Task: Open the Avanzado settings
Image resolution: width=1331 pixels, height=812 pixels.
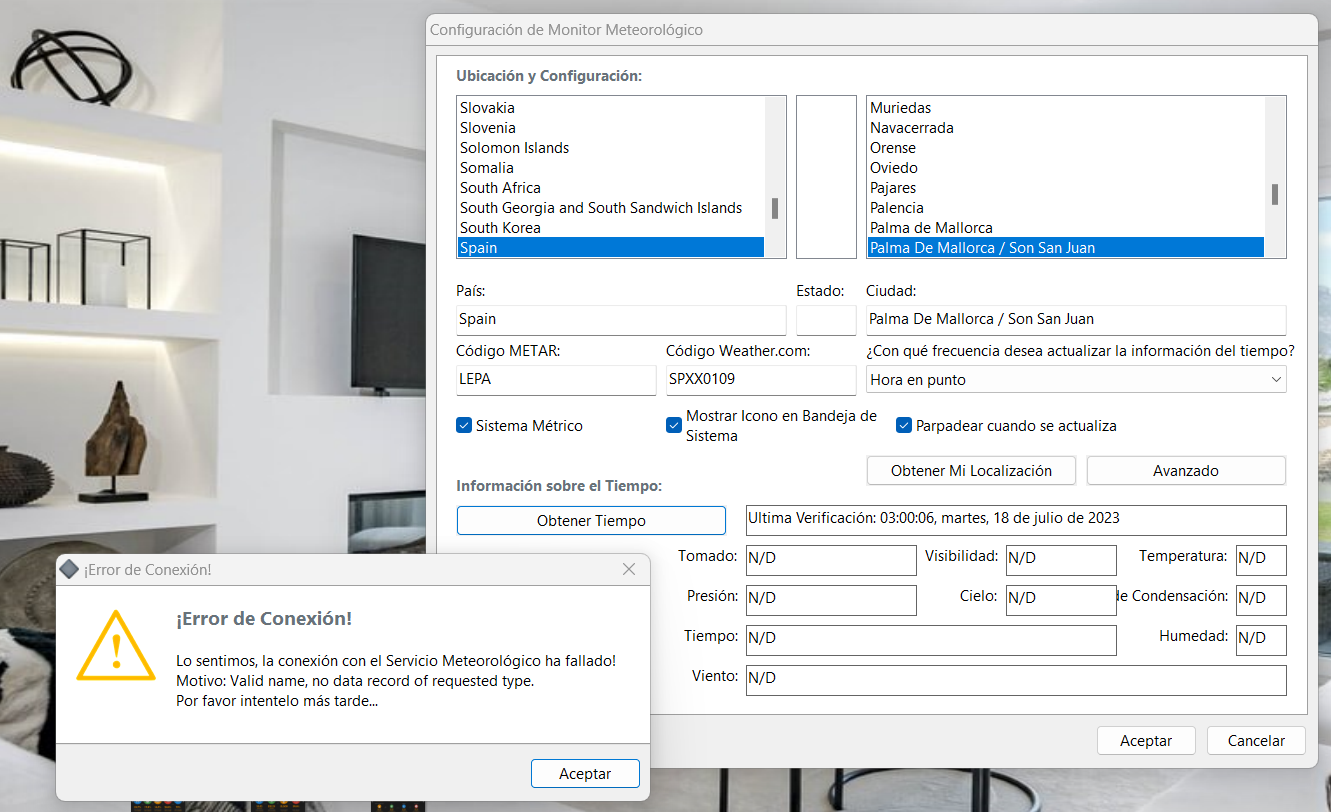Action: pos(1185,470)
